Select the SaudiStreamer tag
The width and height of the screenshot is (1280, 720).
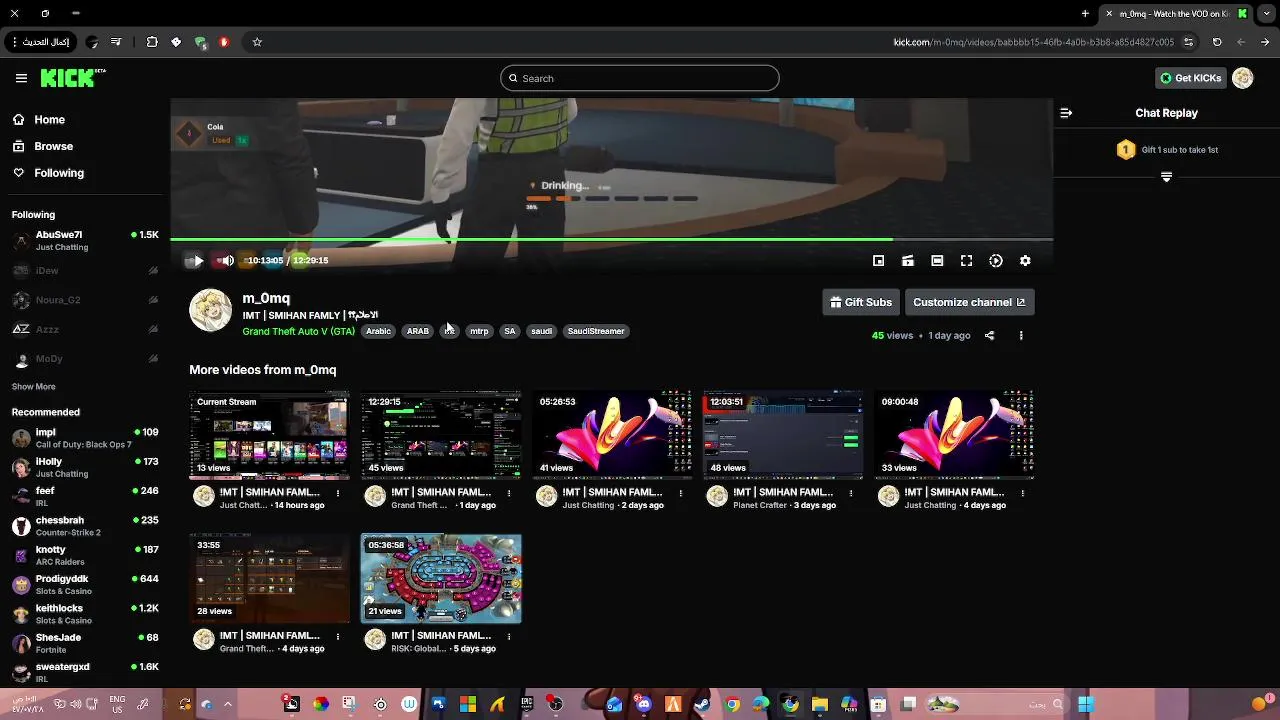596,331
